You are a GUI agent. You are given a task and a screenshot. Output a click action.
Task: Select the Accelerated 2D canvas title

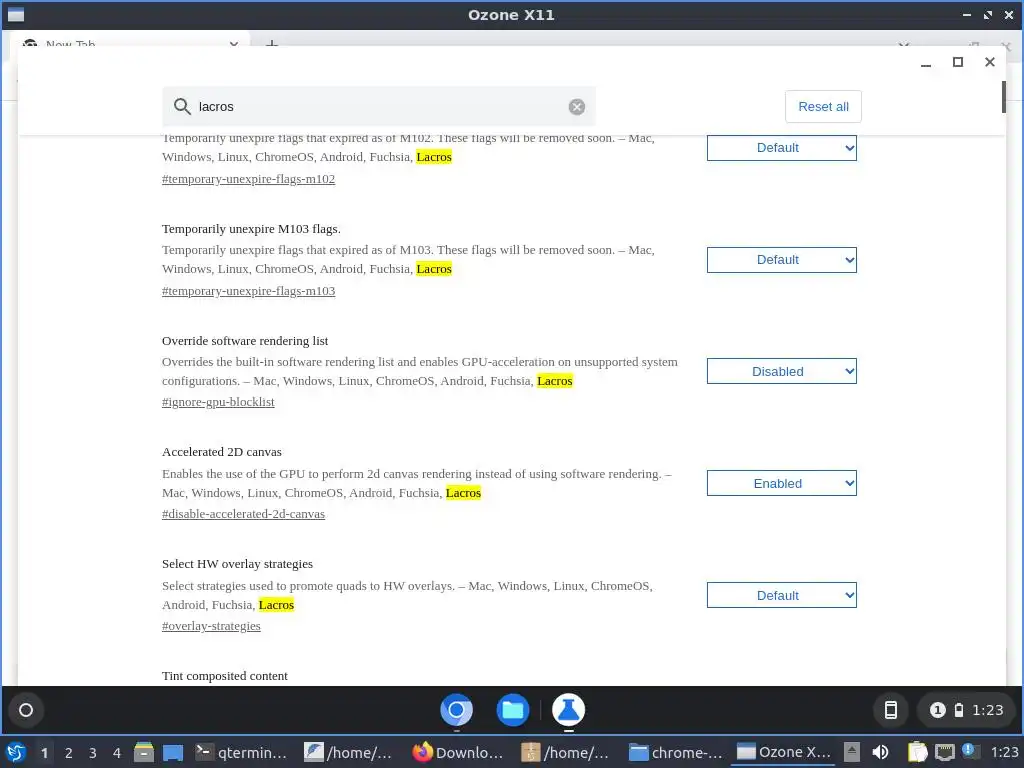(221, 452)
